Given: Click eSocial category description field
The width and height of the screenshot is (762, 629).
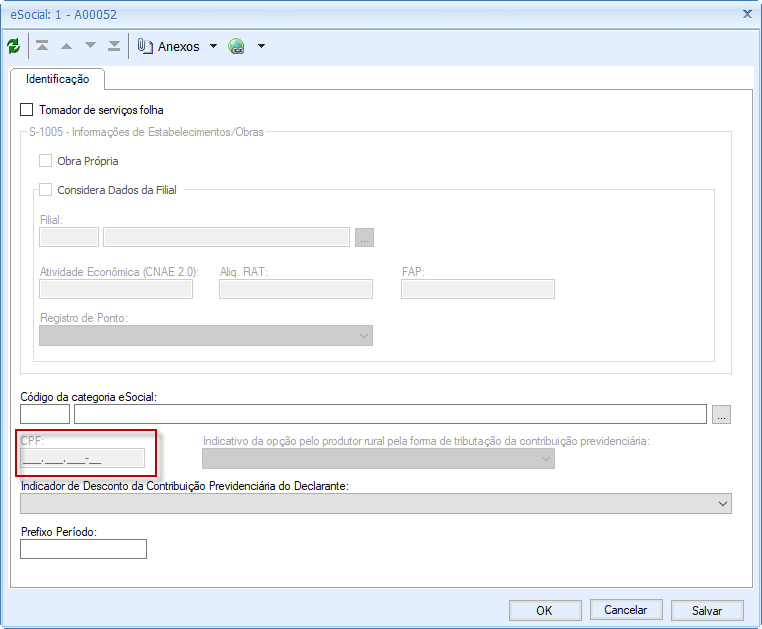Looking at the screenshot, I should pyautogui.click(x=390, y=414).
